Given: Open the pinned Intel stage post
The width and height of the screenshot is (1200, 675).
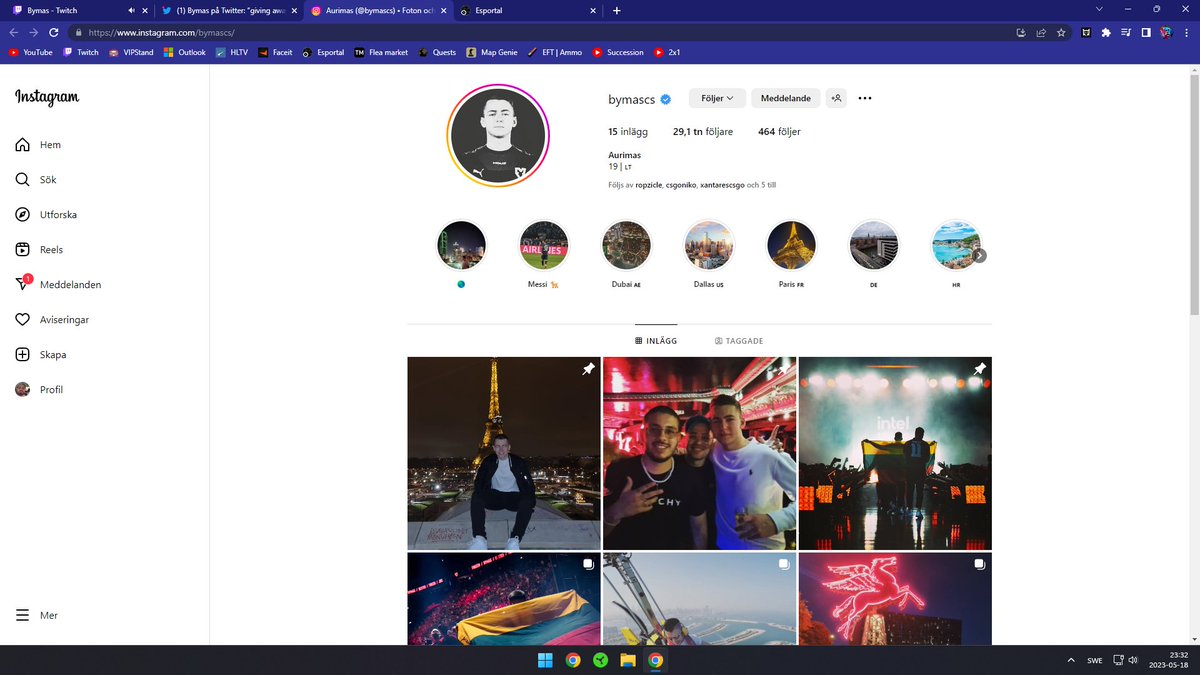Looking at the screenshot, I should click(x=895, y=453).
